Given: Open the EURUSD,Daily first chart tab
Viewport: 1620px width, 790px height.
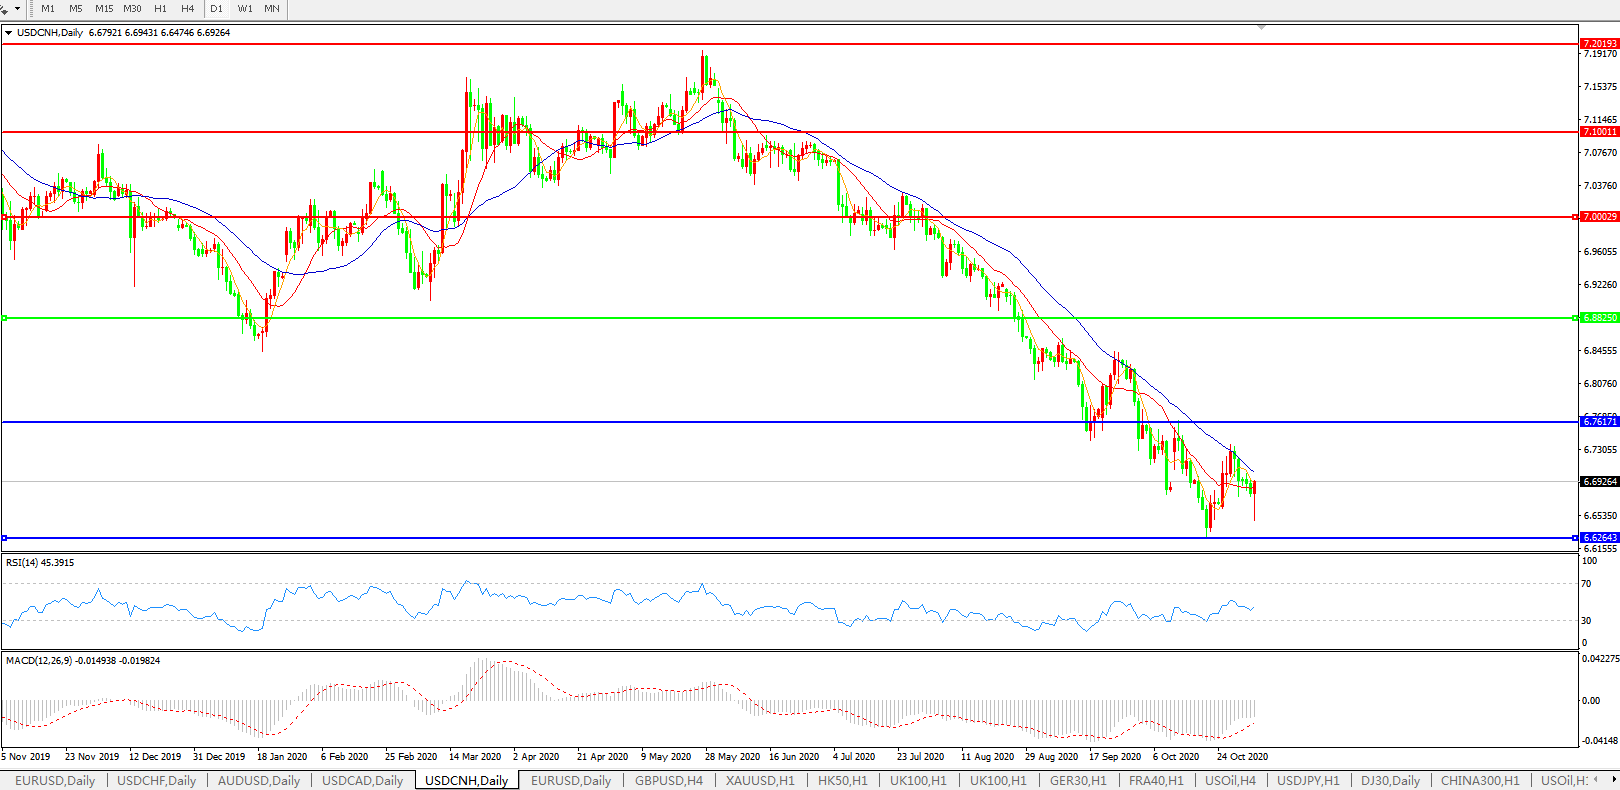Looking at the screenshot, I should pos(55,780).
